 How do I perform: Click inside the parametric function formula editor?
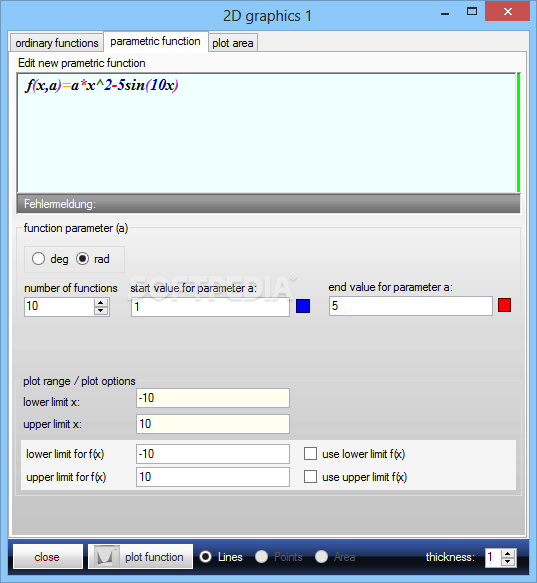[267, 133]
